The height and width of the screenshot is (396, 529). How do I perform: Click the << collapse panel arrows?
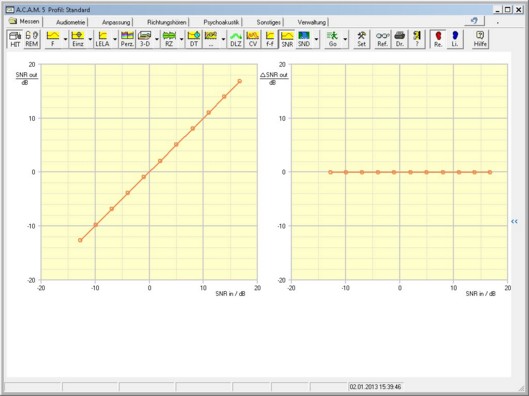point(514,222)
